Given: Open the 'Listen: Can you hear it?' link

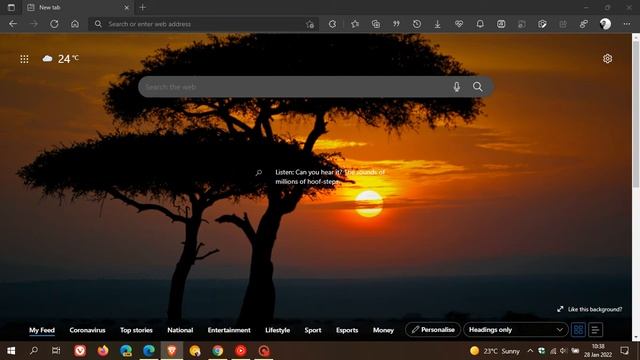Looking at the screenshot, I should tap(330, 177).
